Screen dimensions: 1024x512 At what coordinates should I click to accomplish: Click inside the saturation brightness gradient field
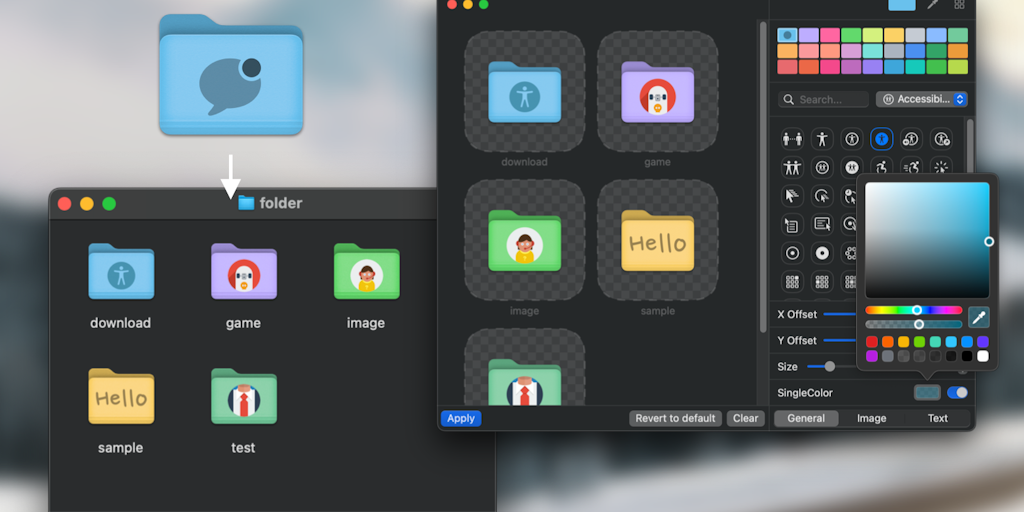[927, 240]
